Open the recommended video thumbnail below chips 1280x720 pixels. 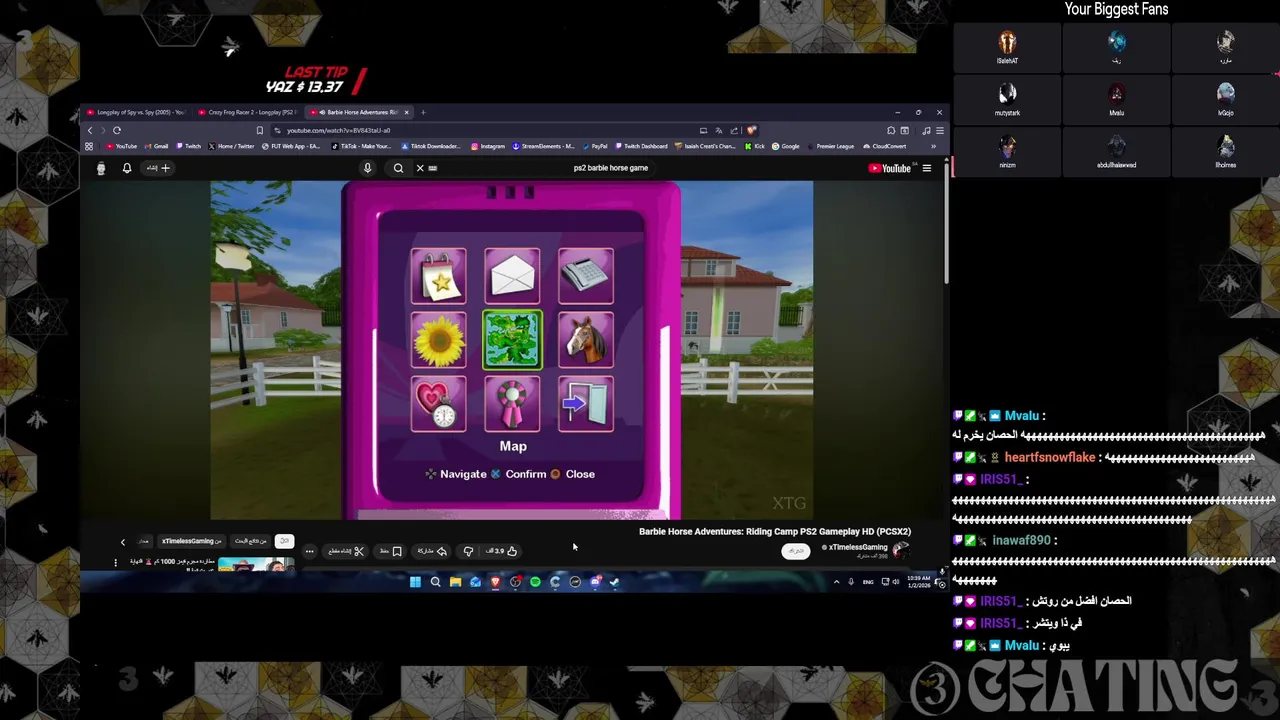[256, 565]
